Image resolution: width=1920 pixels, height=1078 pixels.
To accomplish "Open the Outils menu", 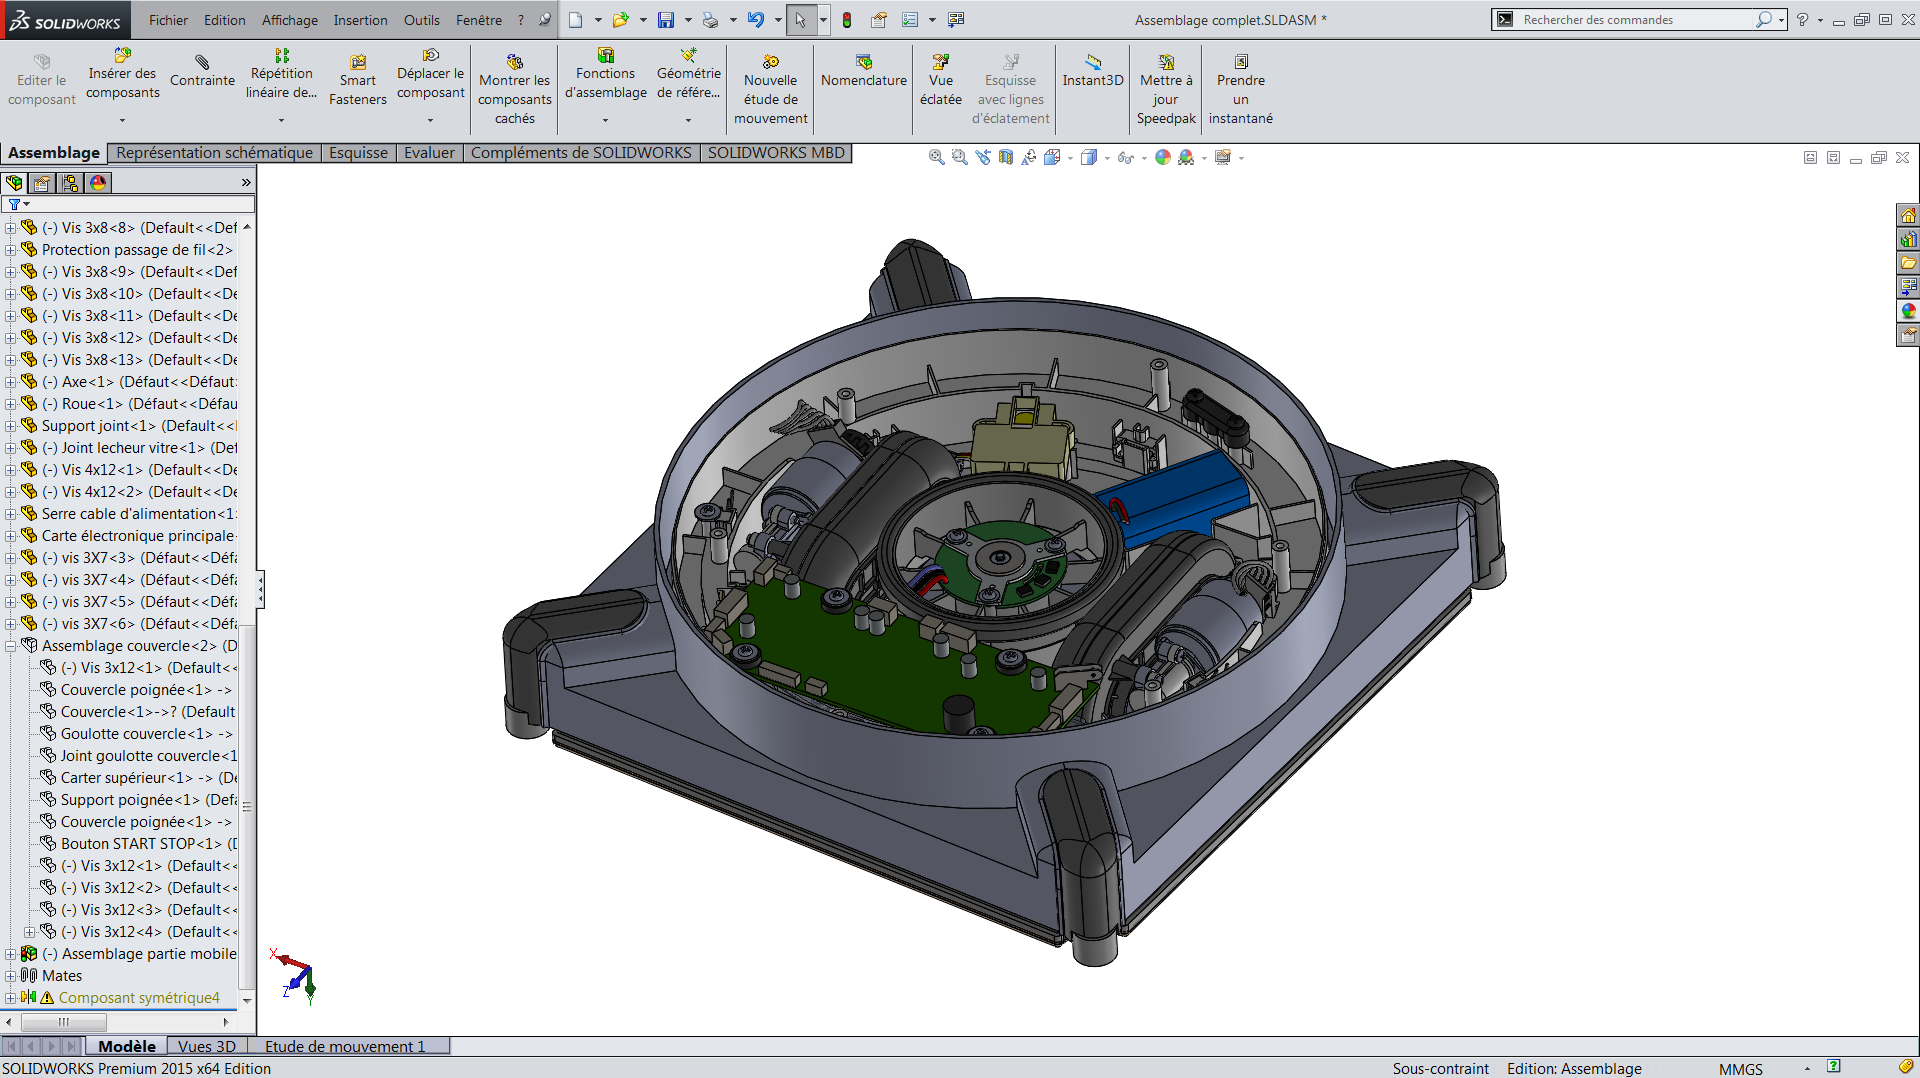I will [x=421, y=20].
